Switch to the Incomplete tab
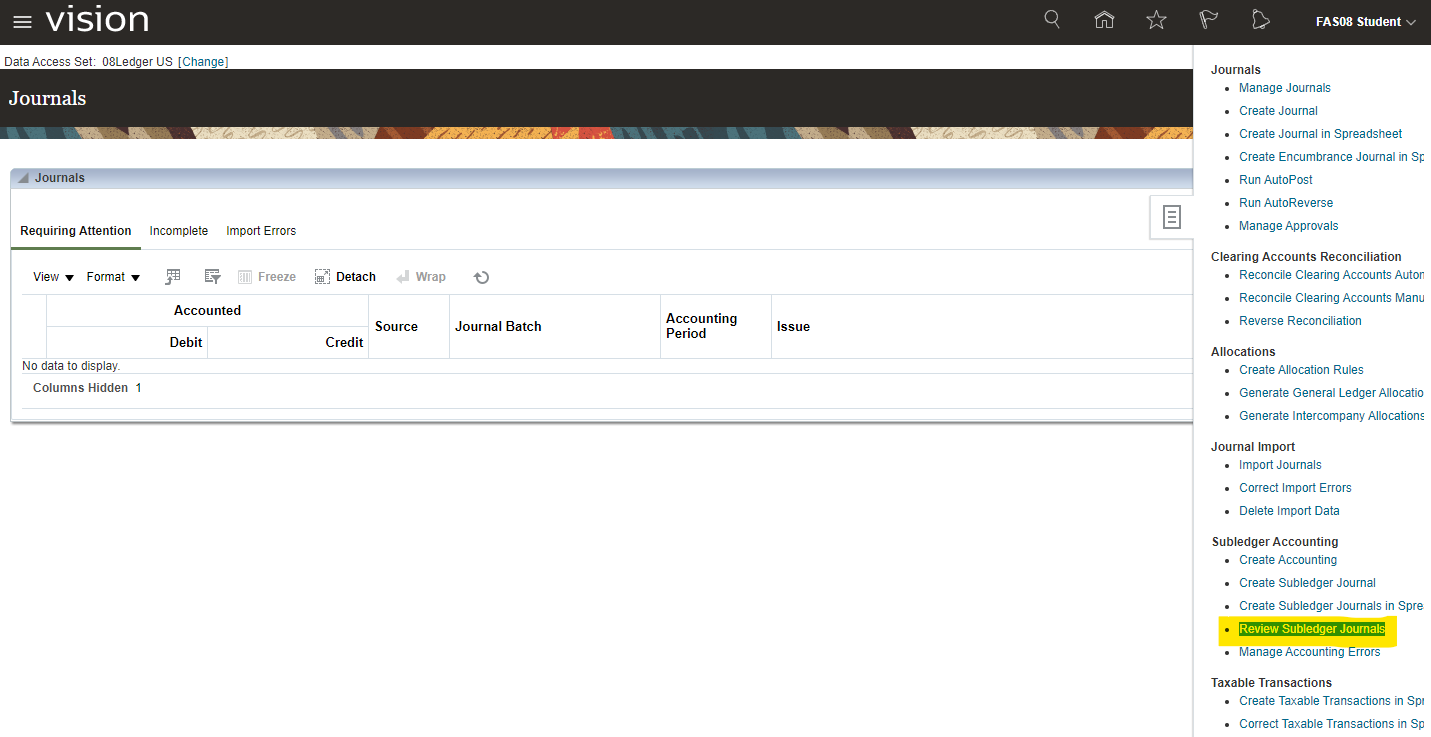Screen dimensions: 1431x737 179,231
